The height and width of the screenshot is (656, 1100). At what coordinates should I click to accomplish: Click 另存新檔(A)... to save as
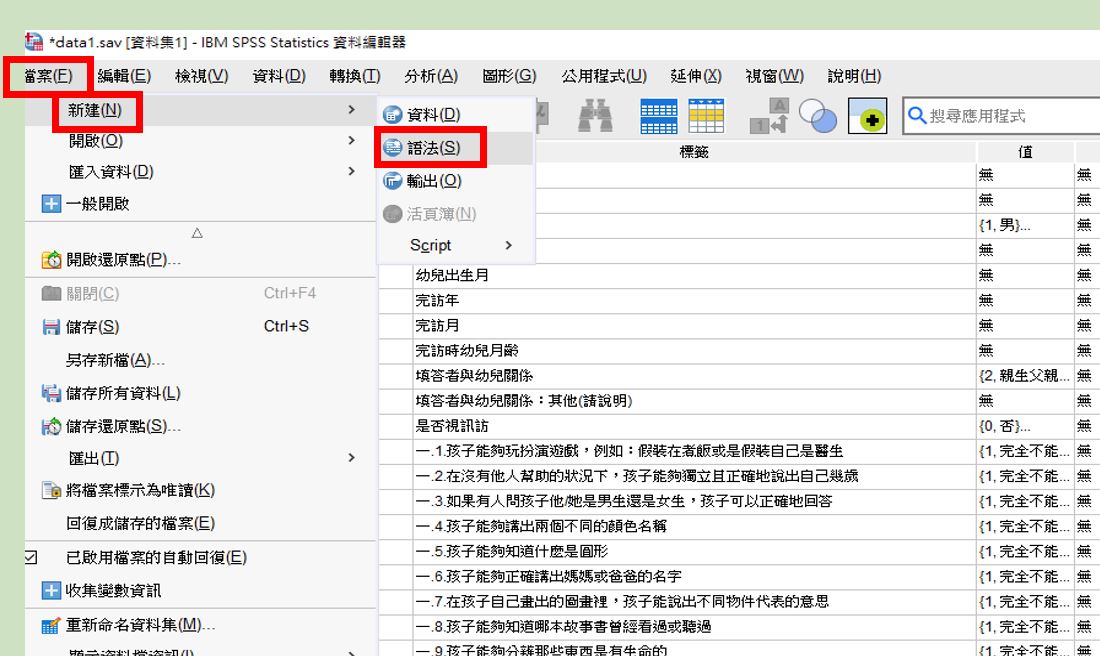115,360
